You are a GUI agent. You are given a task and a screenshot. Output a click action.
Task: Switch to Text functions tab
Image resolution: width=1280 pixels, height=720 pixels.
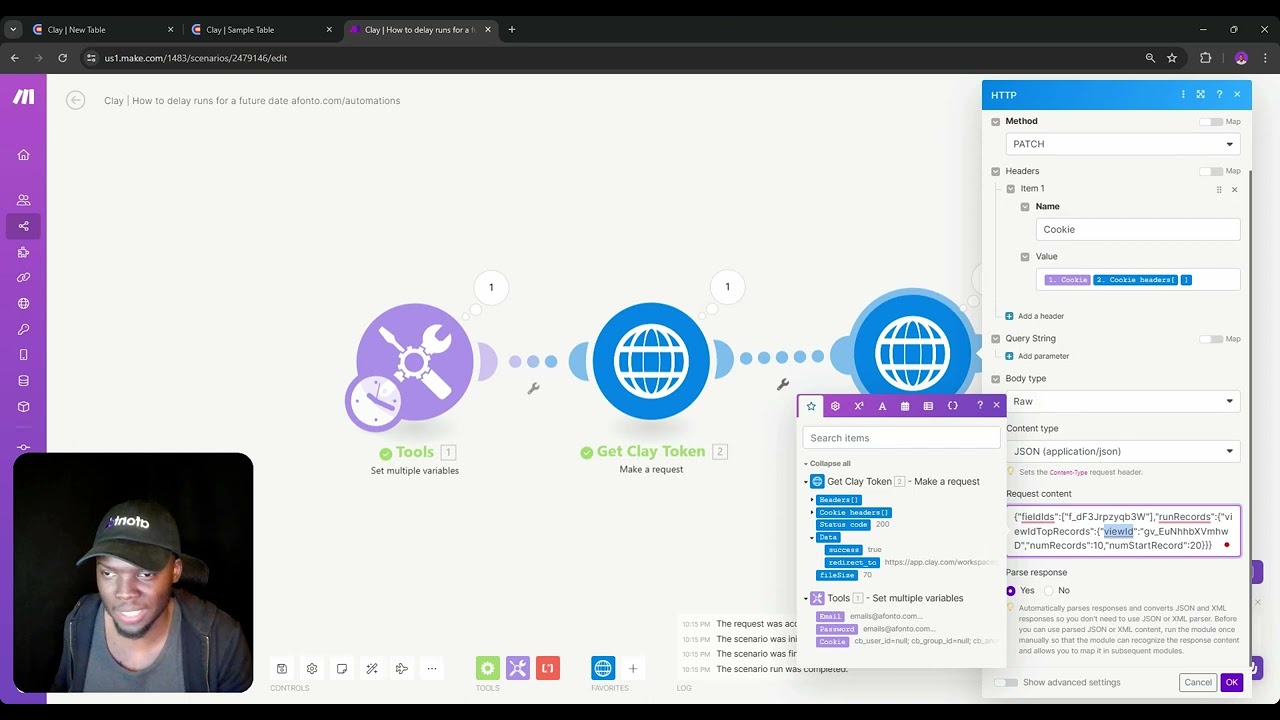(882, 406)
